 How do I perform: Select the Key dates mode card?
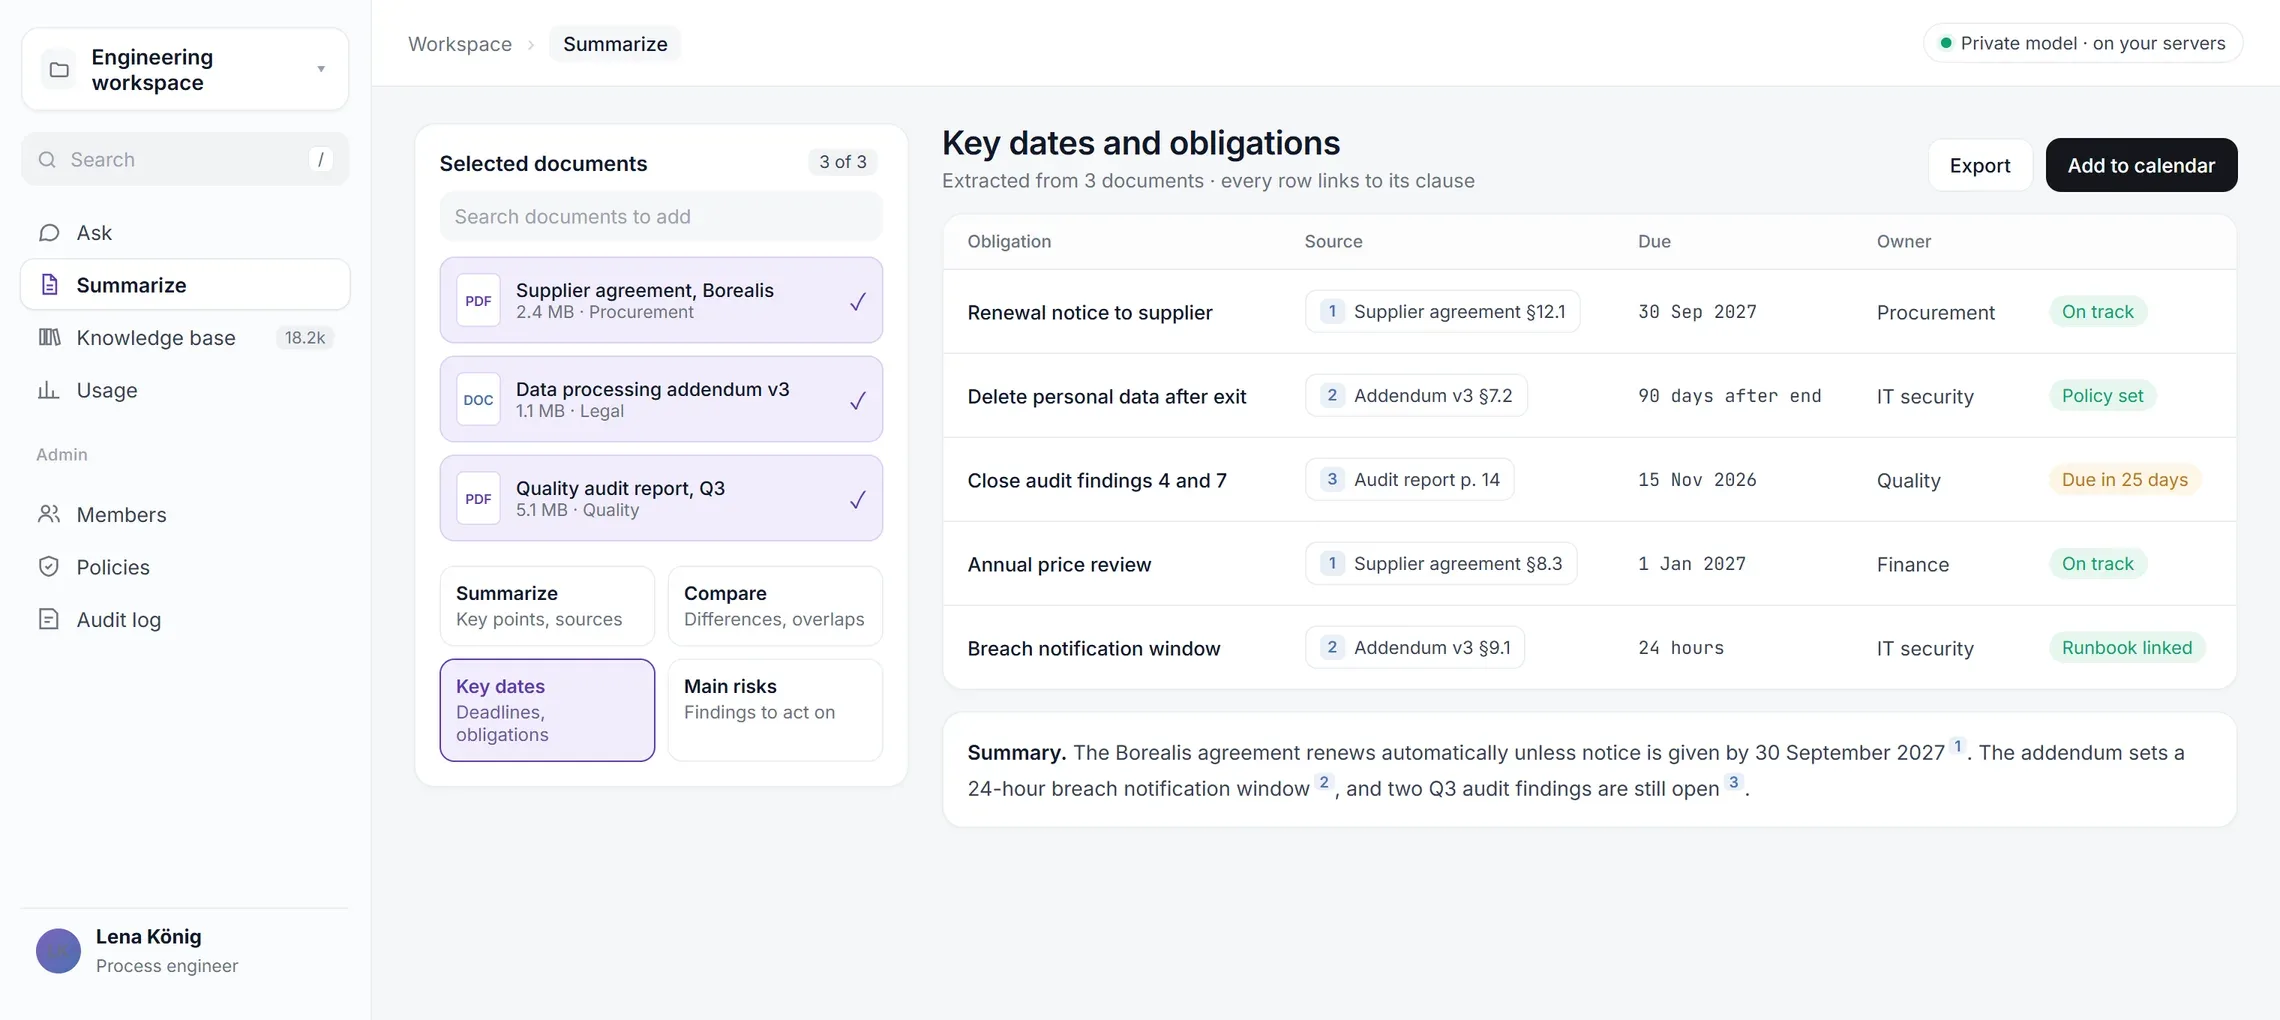click(547, 710)
